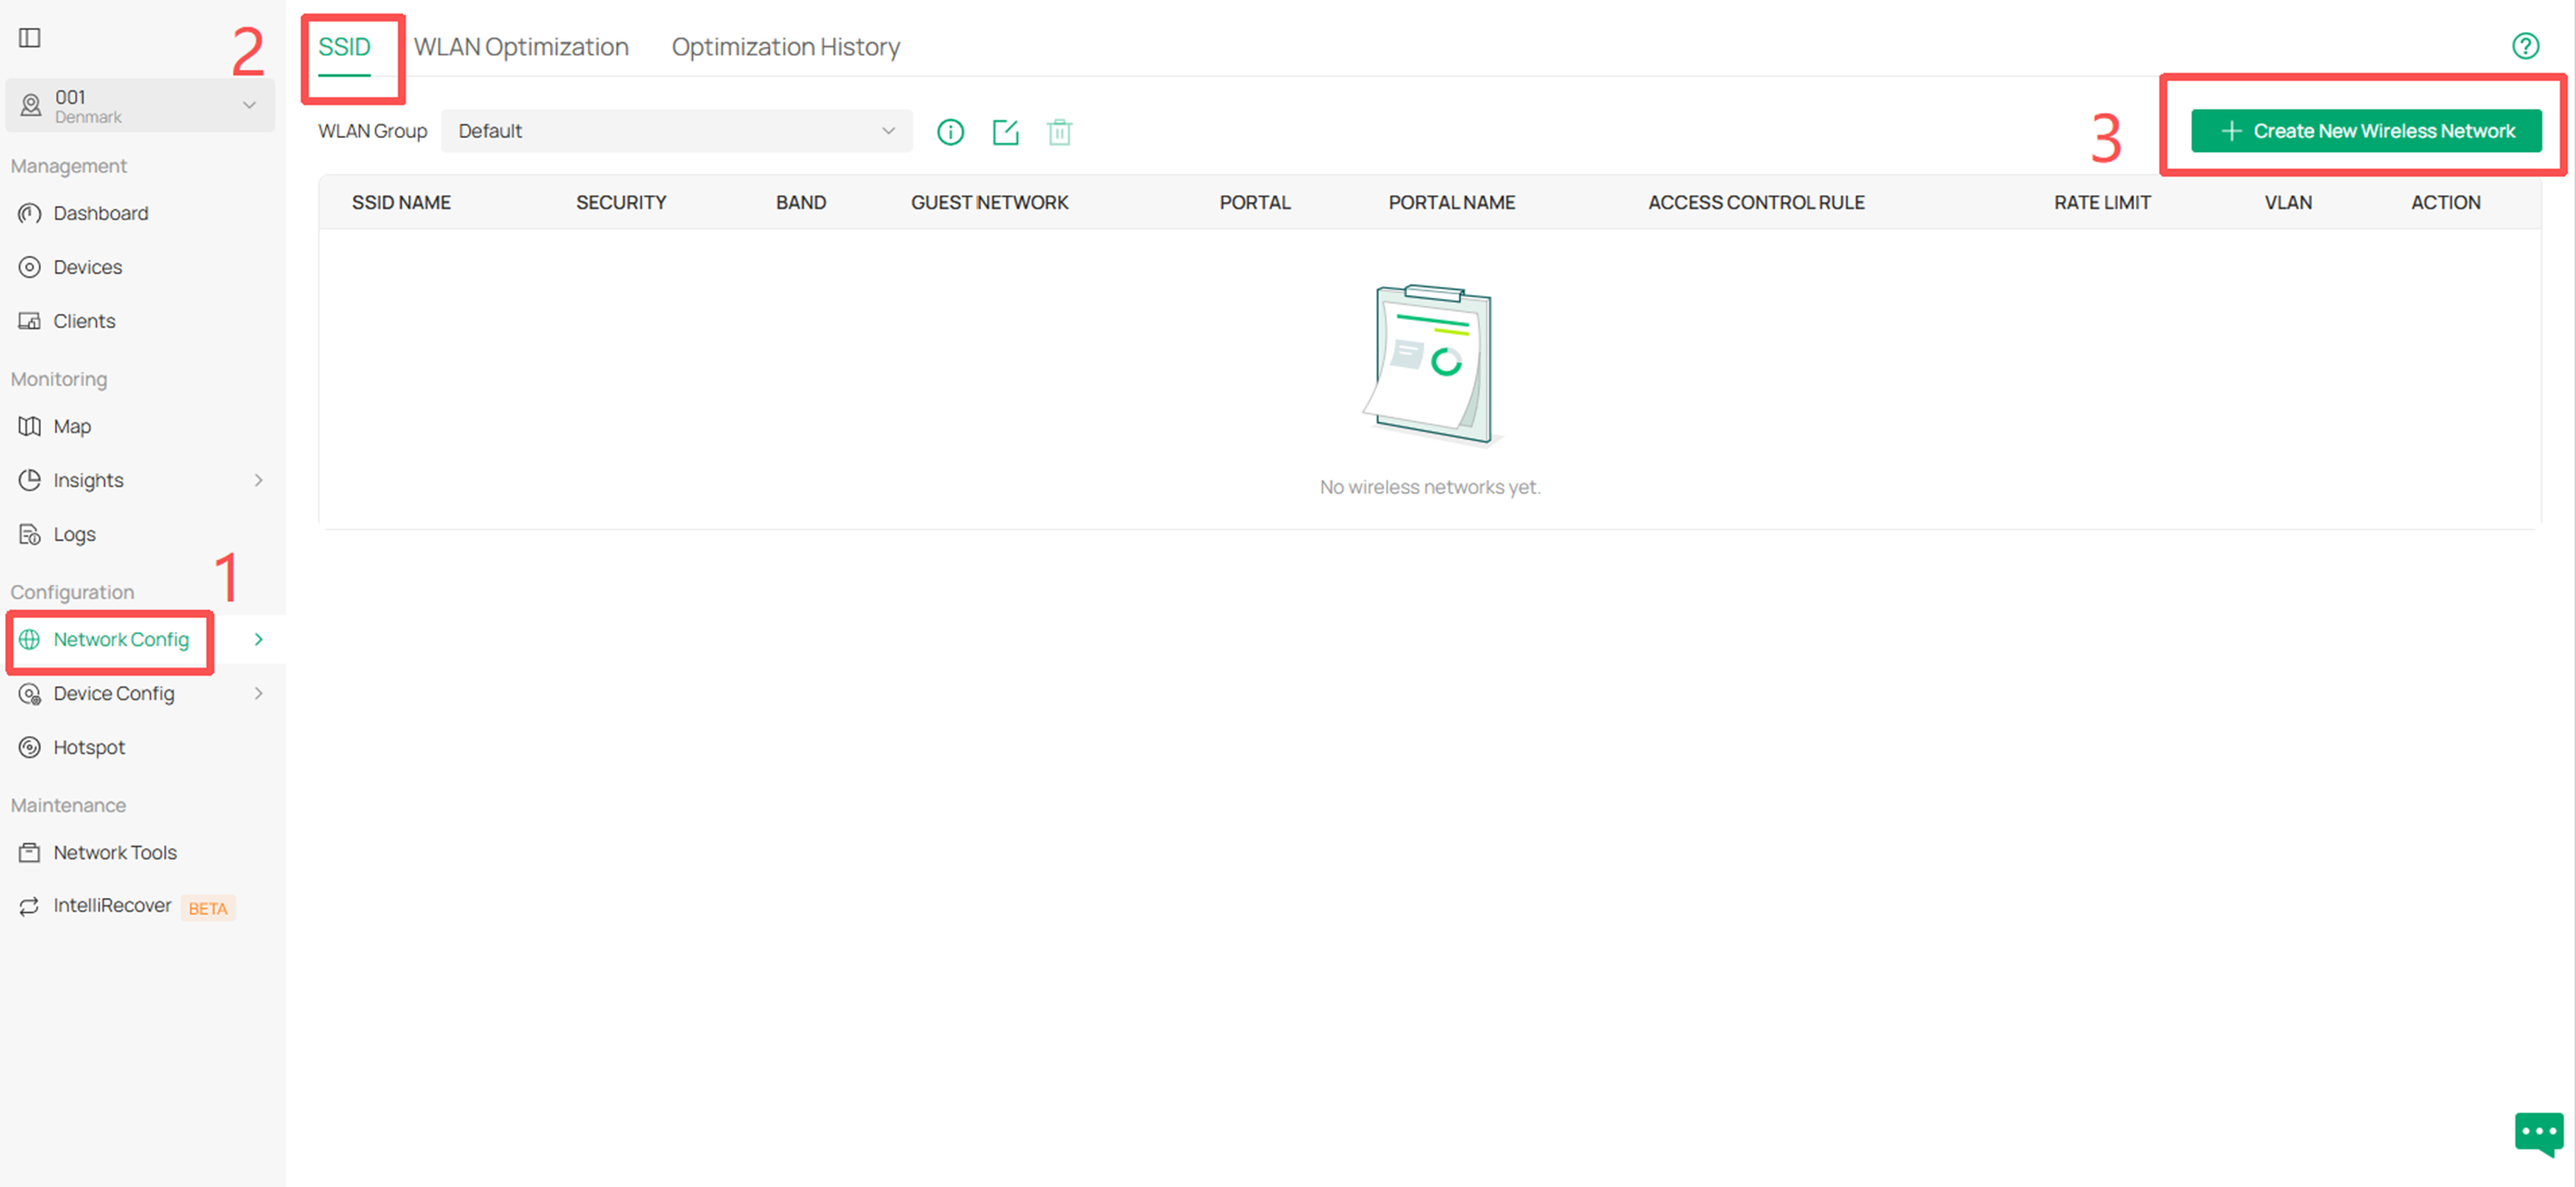Switch to the Optimization History tab
This screenshot has height=1187, width=2576.
click(785, 47)
